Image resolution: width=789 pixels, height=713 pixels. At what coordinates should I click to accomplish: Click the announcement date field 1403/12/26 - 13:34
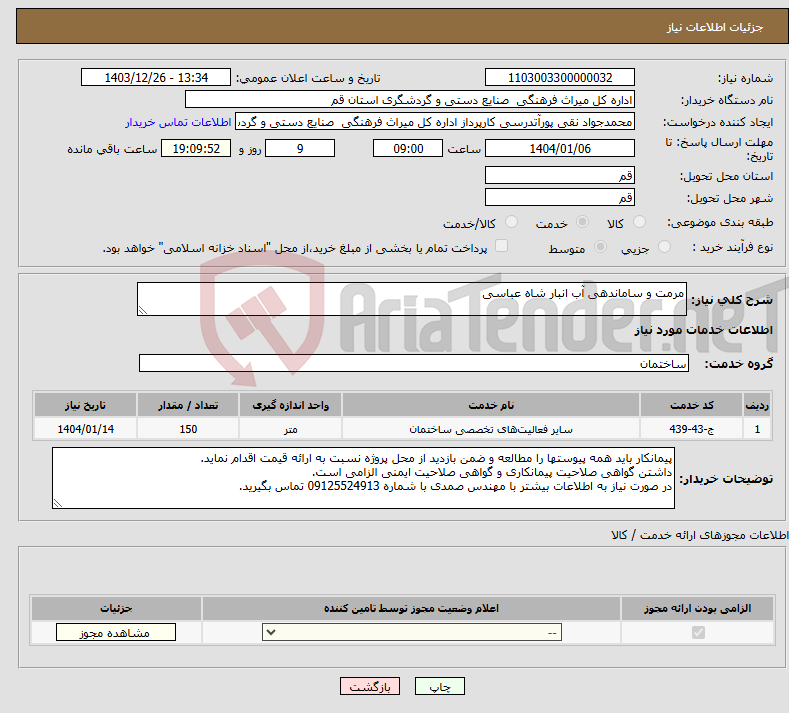tap(156, 77)
